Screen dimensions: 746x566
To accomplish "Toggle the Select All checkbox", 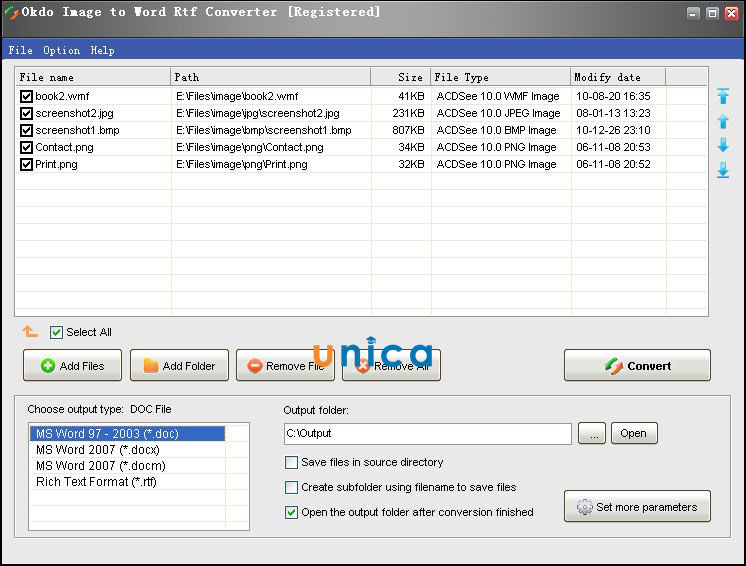I will 57,332.
